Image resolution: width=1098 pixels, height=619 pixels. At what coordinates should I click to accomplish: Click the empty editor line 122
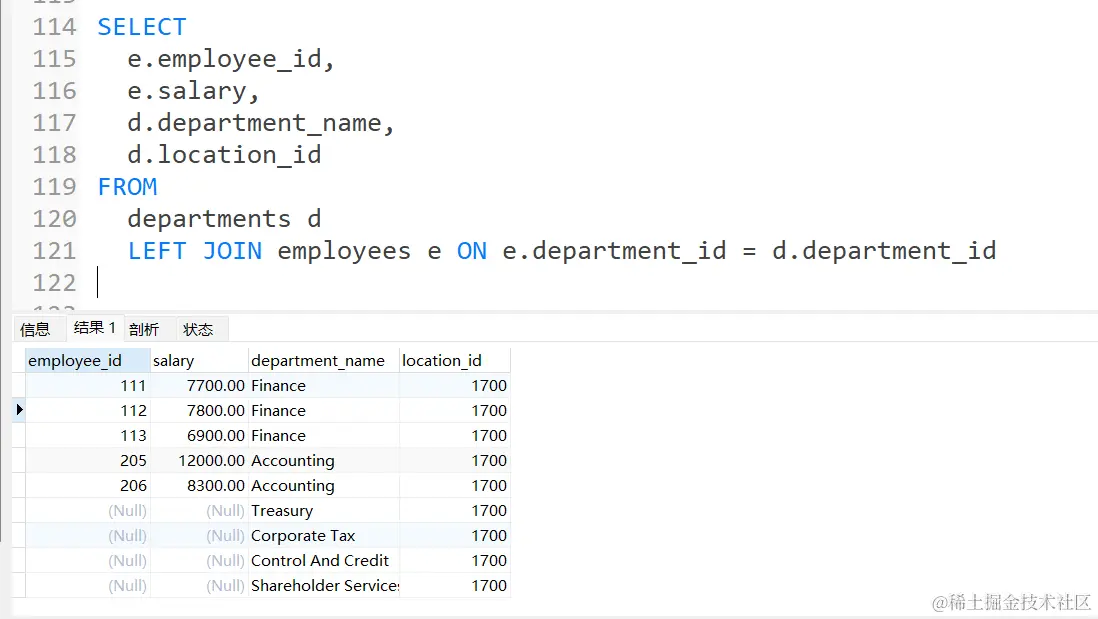pyautogui.click(x=588, y=283)
